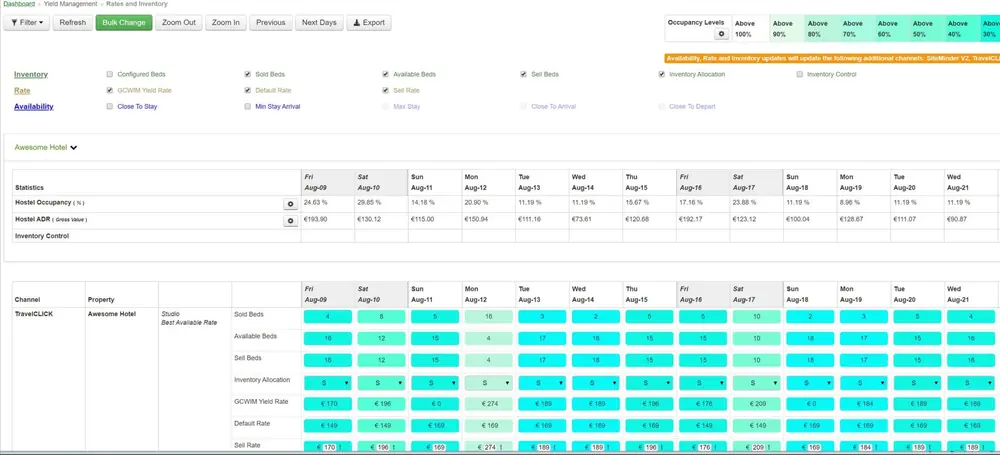Click Sold Beds cell for Mon Aug-12
1000x455 pixels.
click(x=489, y=317)
